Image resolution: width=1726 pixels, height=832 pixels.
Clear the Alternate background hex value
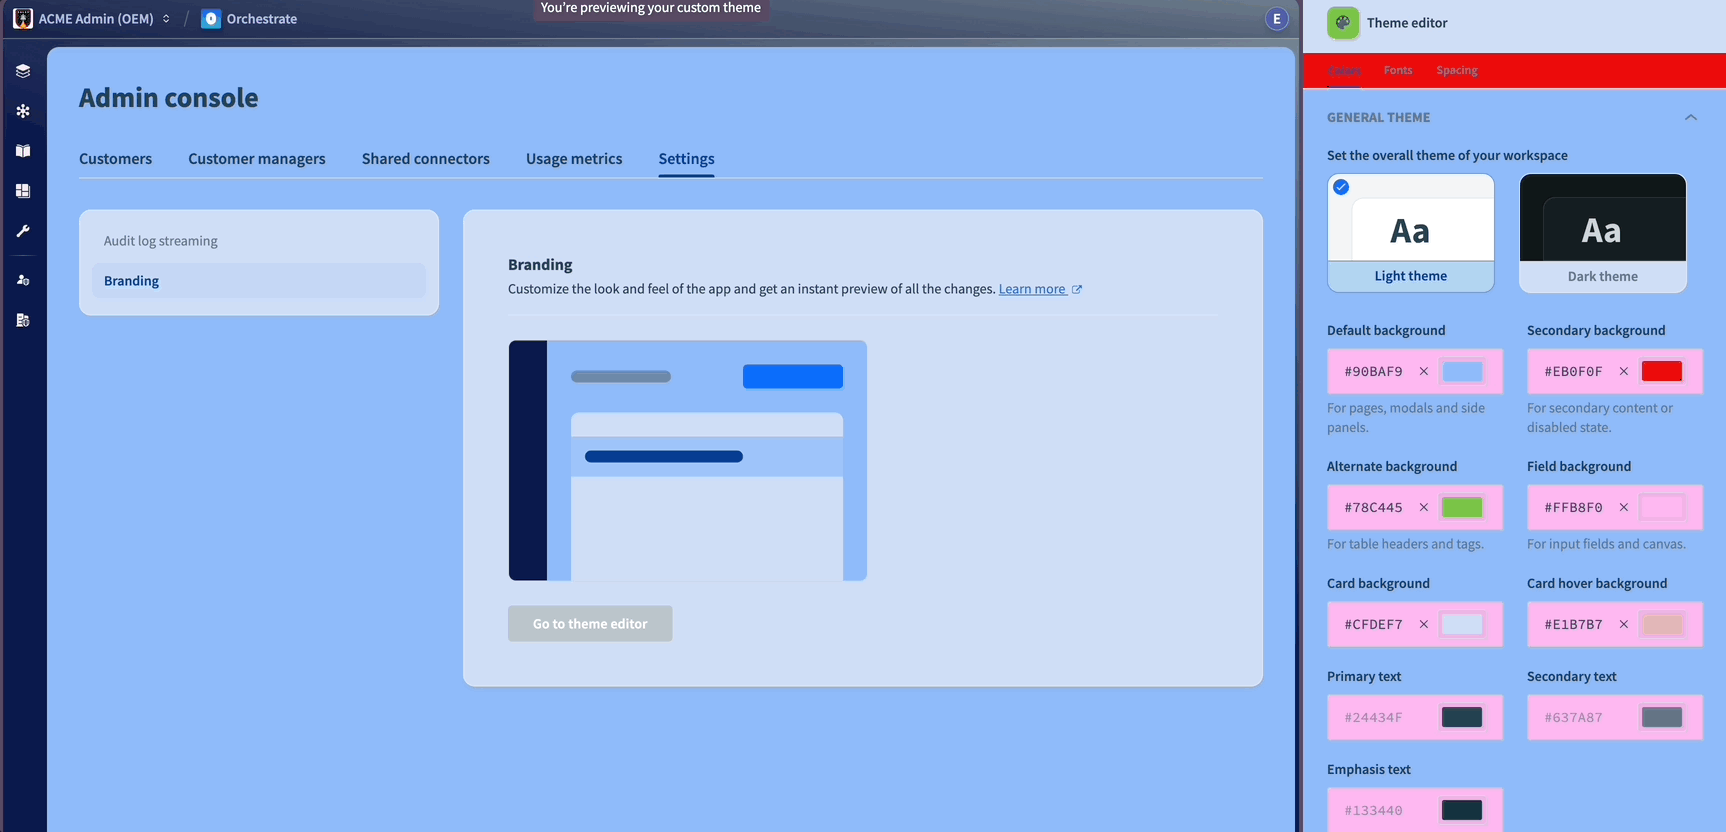(1423, 507)
